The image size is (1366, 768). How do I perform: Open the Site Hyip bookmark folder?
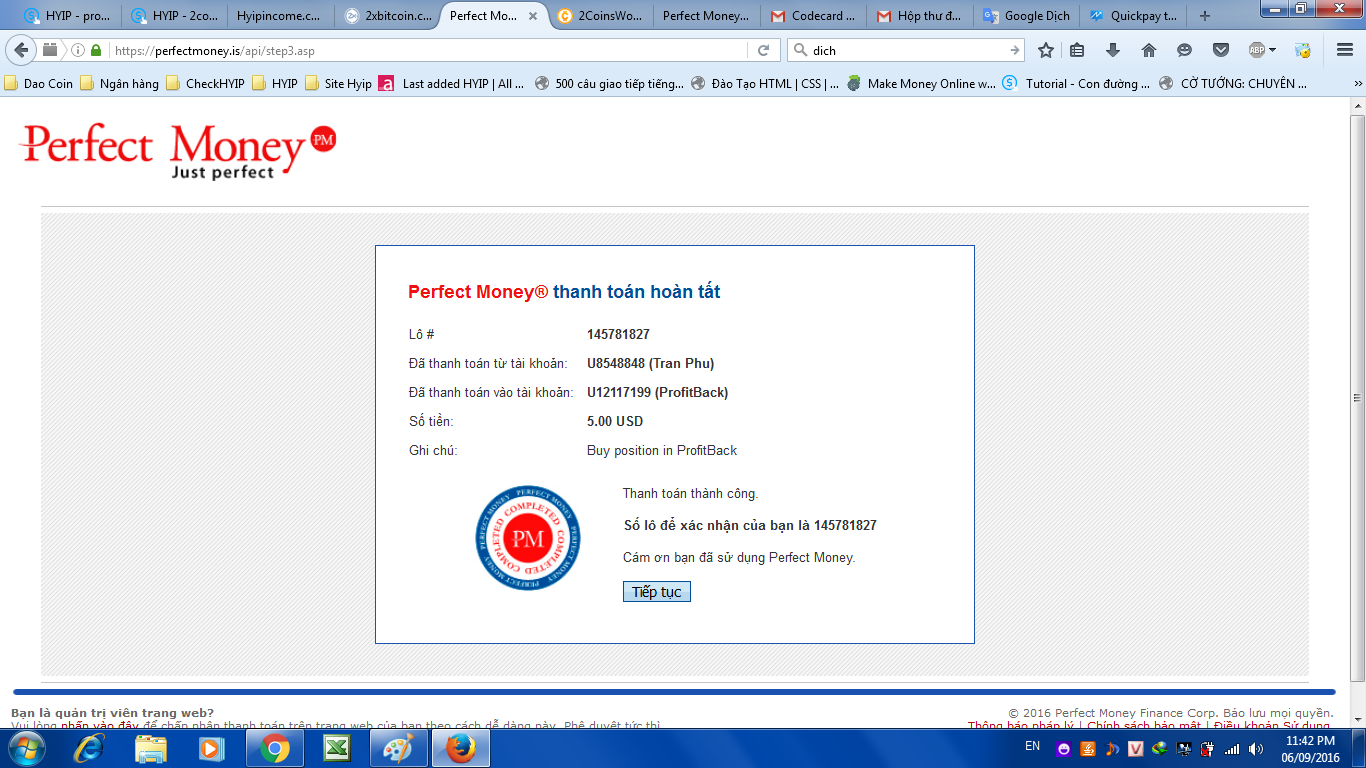(338, 84)
